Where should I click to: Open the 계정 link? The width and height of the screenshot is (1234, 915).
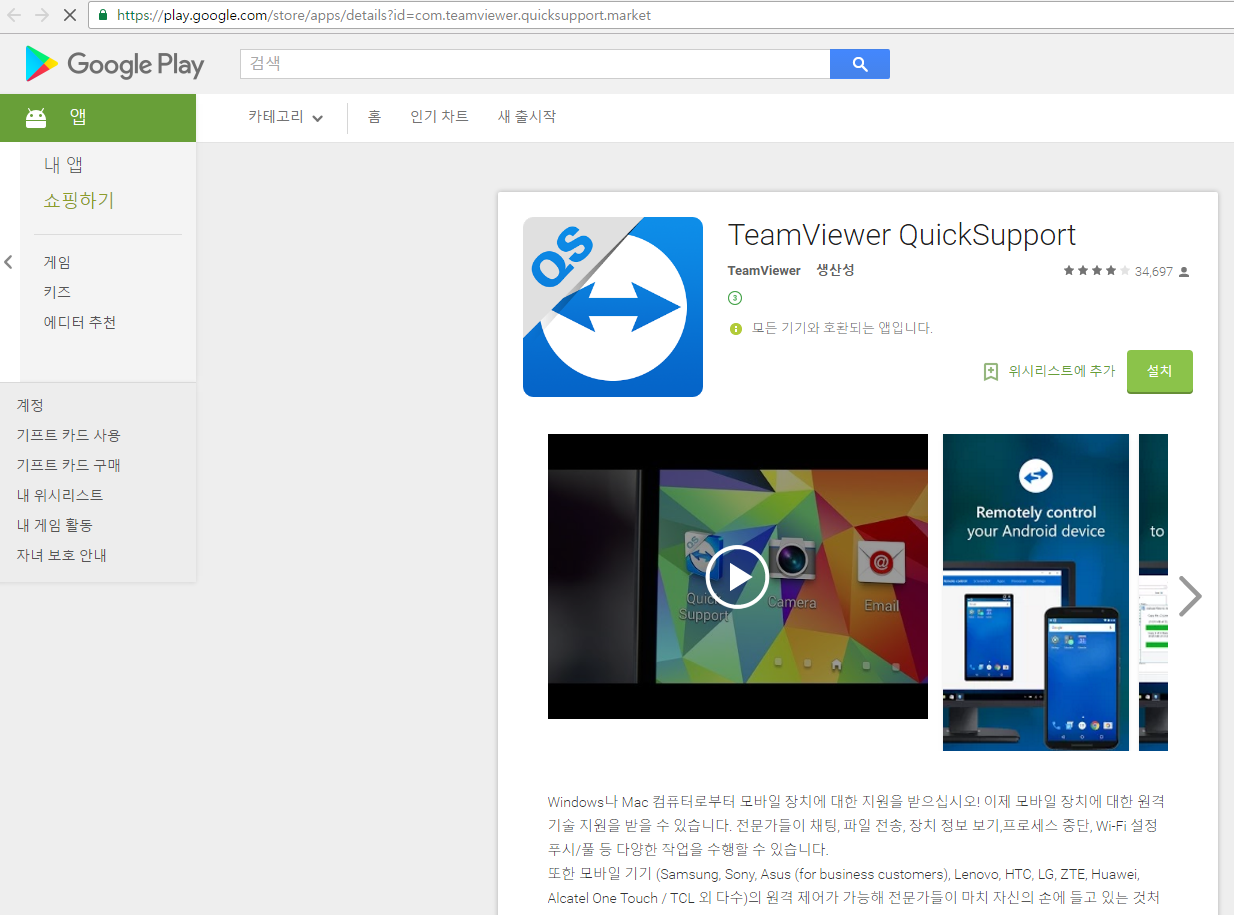[30, 405]
